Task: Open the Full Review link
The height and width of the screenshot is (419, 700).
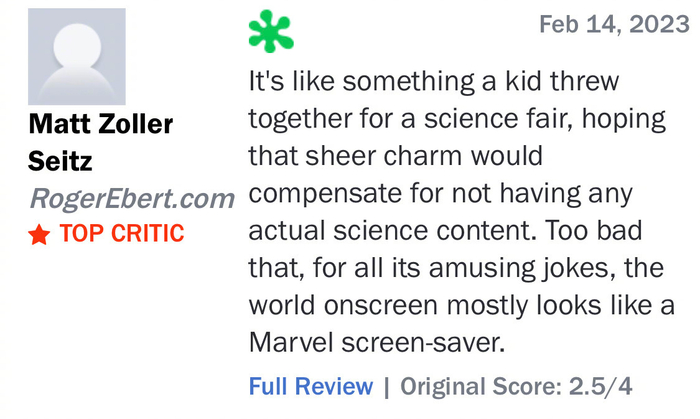Action: coord(311,386)
